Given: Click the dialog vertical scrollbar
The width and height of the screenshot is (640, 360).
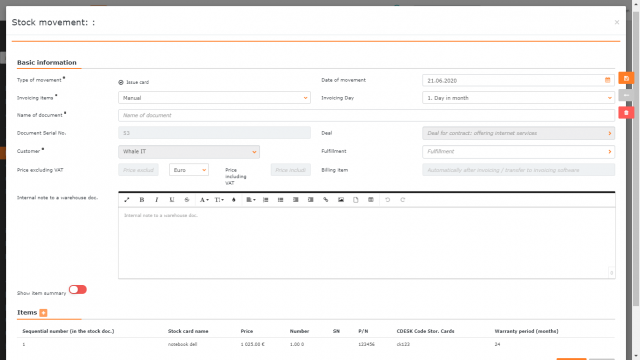Looking at the screenshot, I should coord(636,159).
